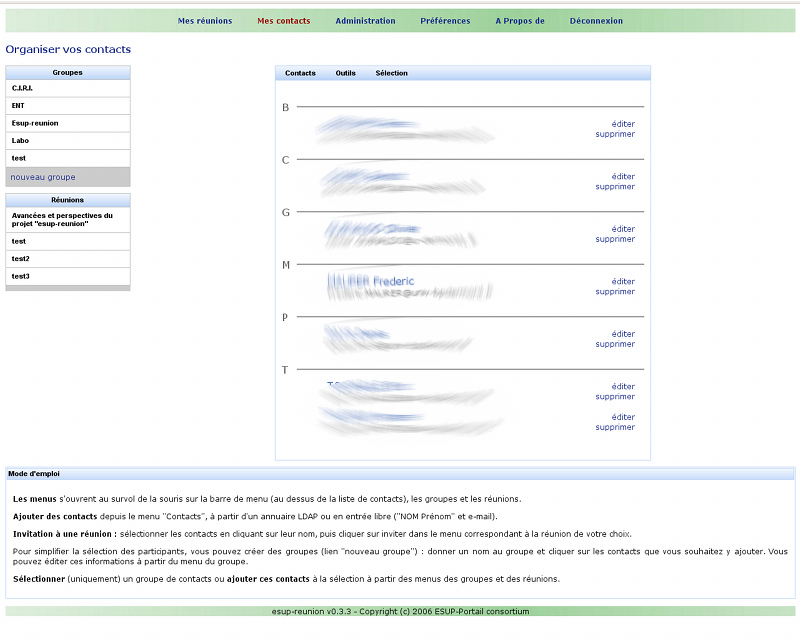Log out using Déconnexion
Image resolution: width=800 pixels, height=640 pixels.
pyautogui.click(x=596, y=21)
